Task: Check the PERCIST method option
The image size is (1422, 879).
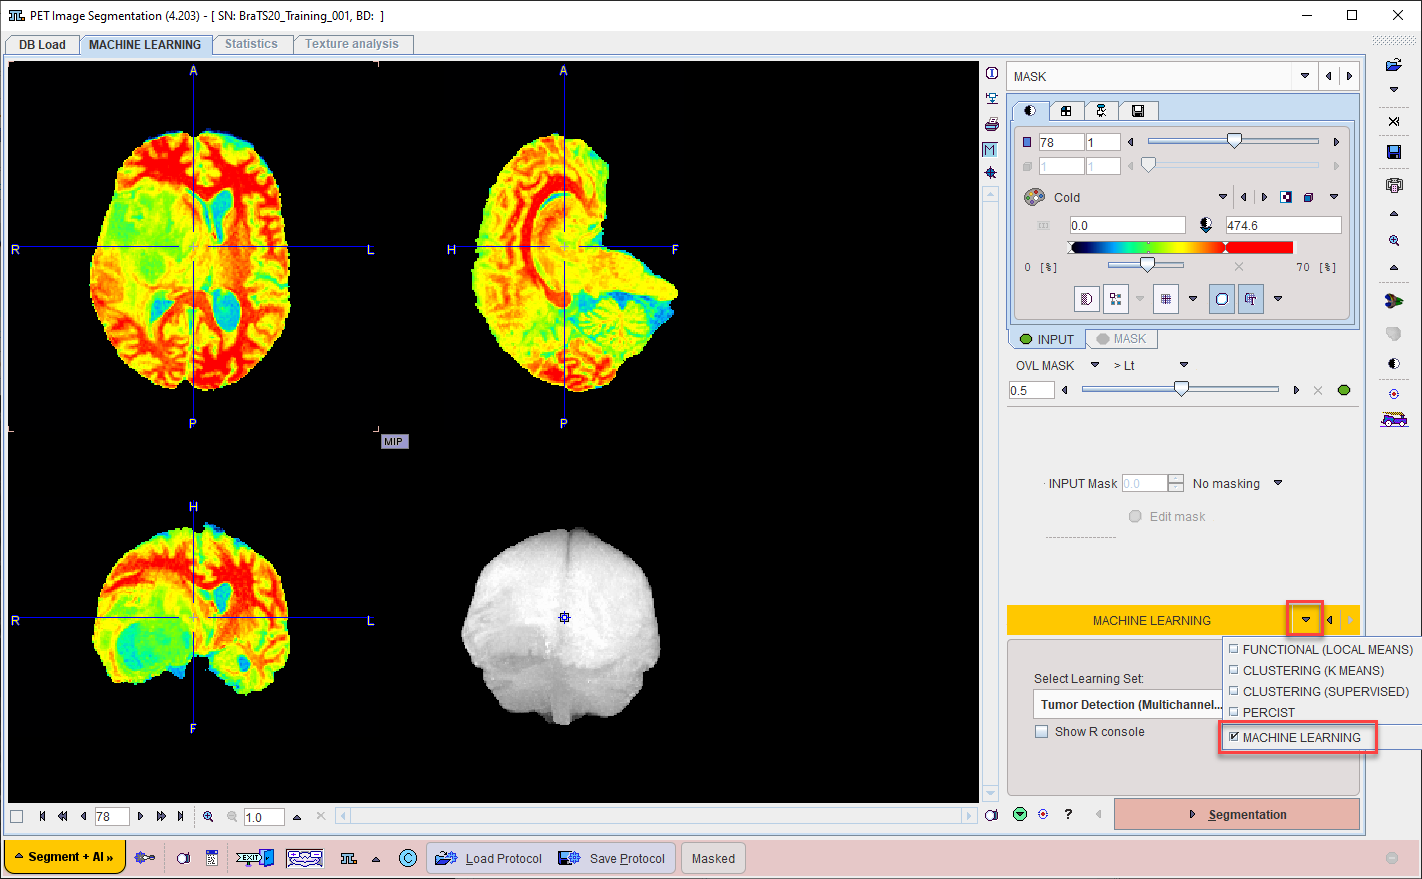Action: point(1233,711)
